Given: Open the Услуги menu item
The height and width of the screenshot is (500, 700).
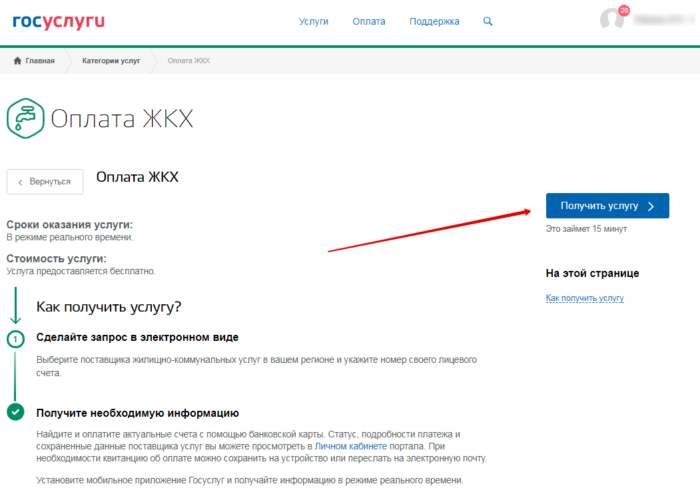Looking at the screenshot, I should tap(313, 21).
